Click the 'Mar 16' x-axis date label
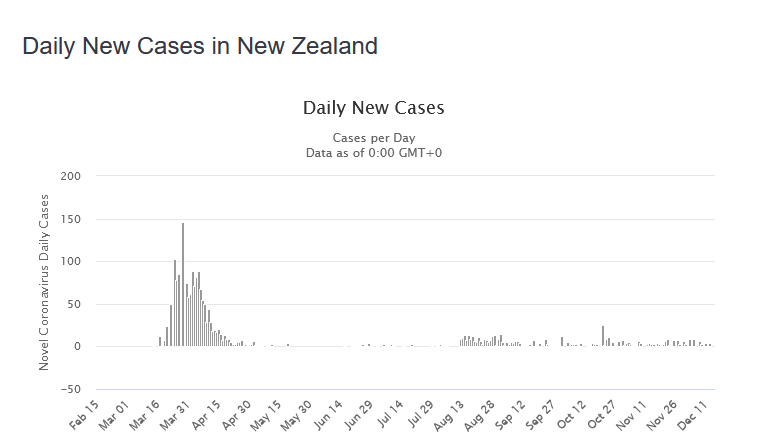 (146, 415)
